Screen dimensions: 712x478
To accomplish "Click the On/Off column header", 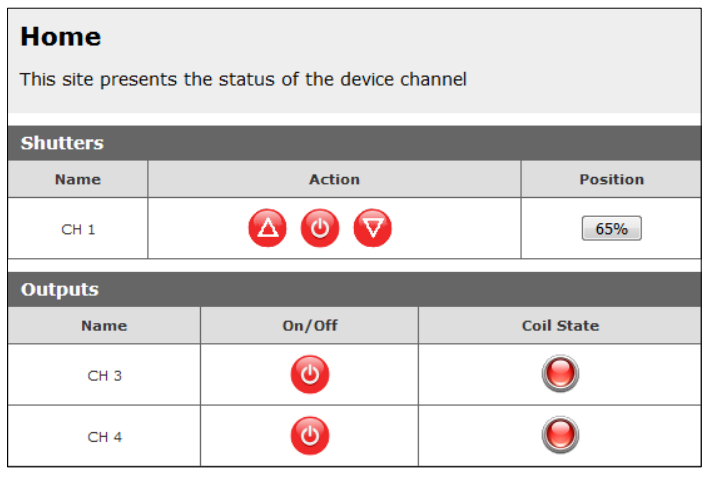I will point(310,326).
